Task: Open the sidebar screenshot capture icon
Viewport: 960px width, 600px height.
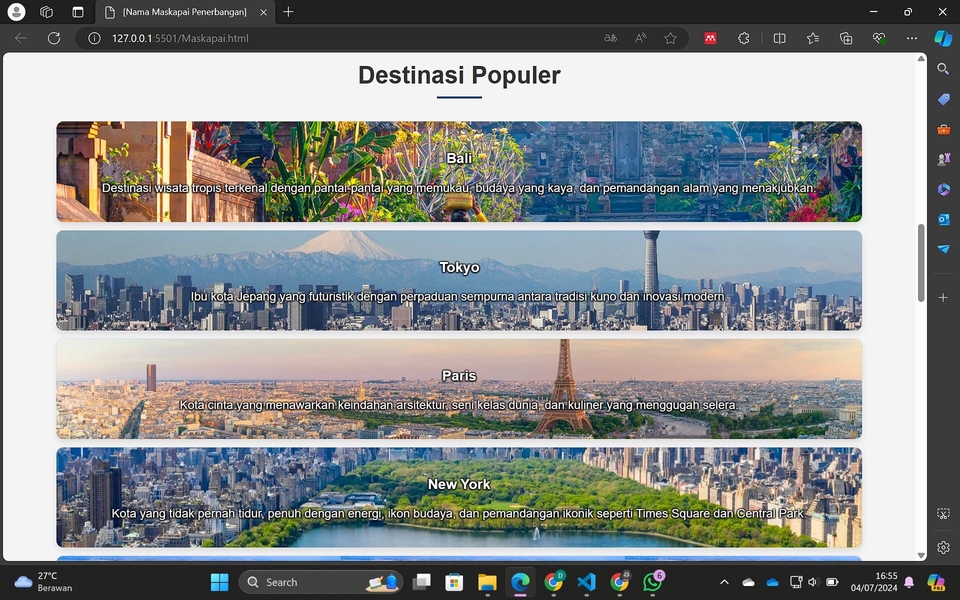Action: point(943,514)
